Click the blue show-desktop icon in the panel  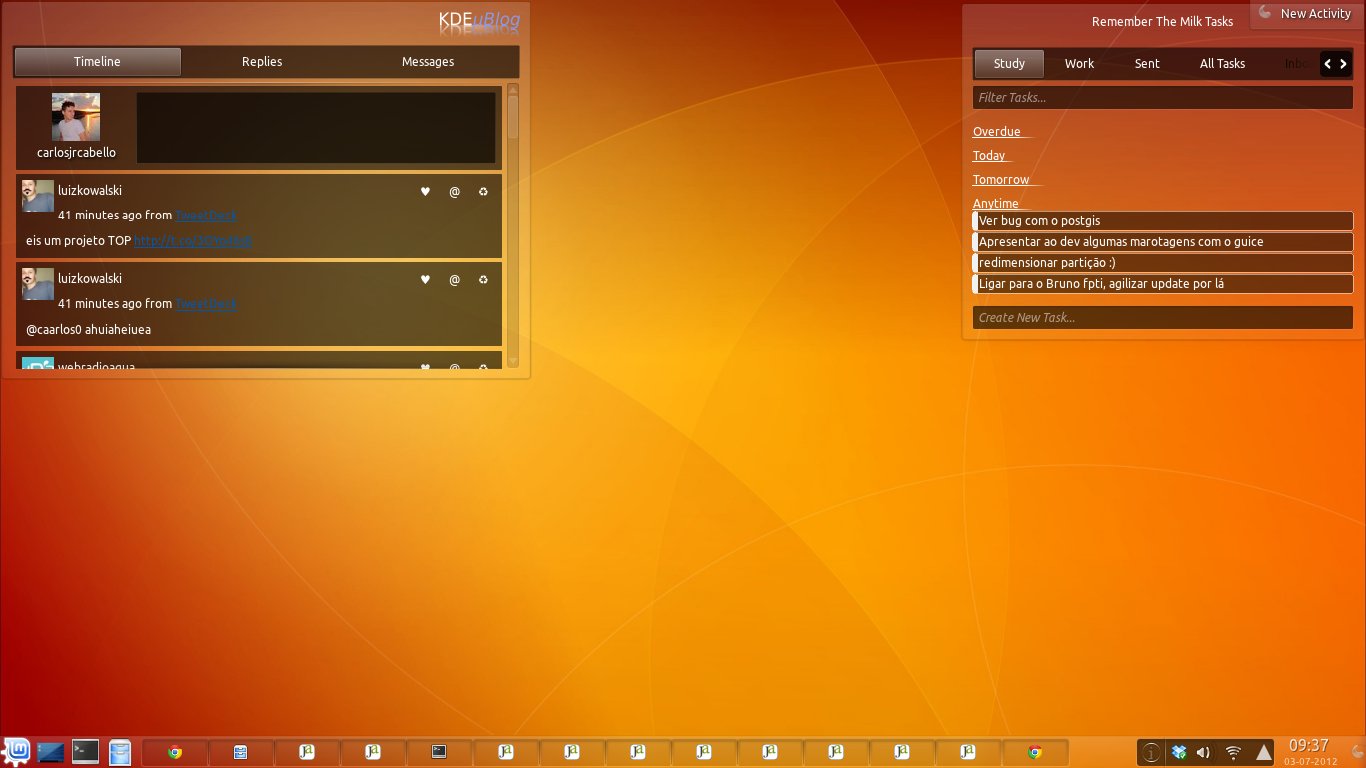[x=51, y=752]
